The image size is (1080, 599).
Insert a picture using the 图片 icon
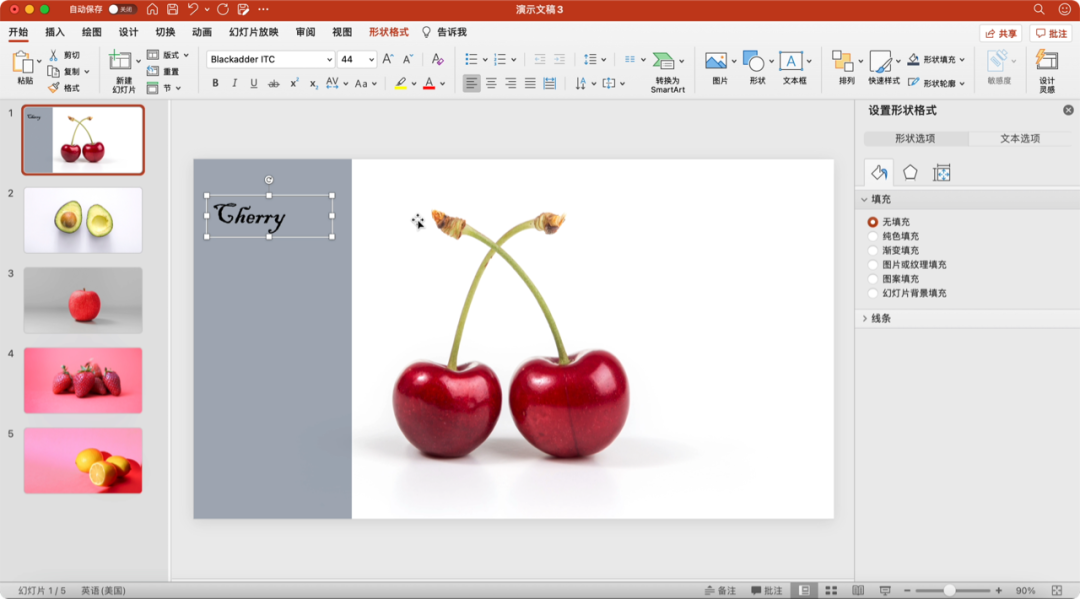click(717, 62)
